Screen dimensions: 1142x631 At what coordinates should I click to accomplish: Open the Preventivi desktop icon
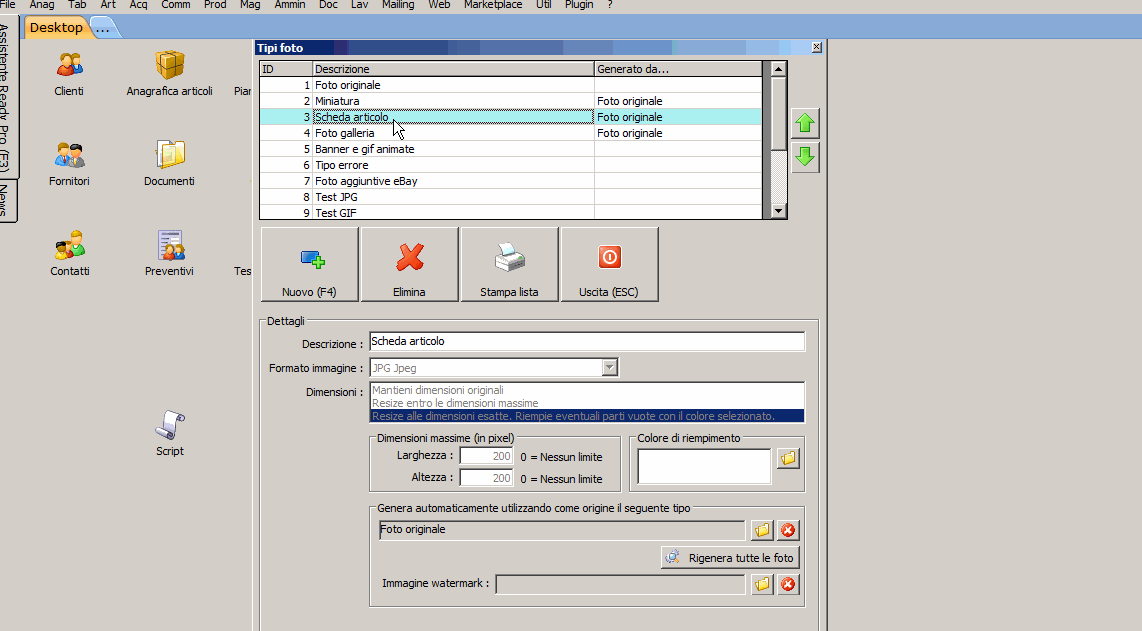coord(169,247)
